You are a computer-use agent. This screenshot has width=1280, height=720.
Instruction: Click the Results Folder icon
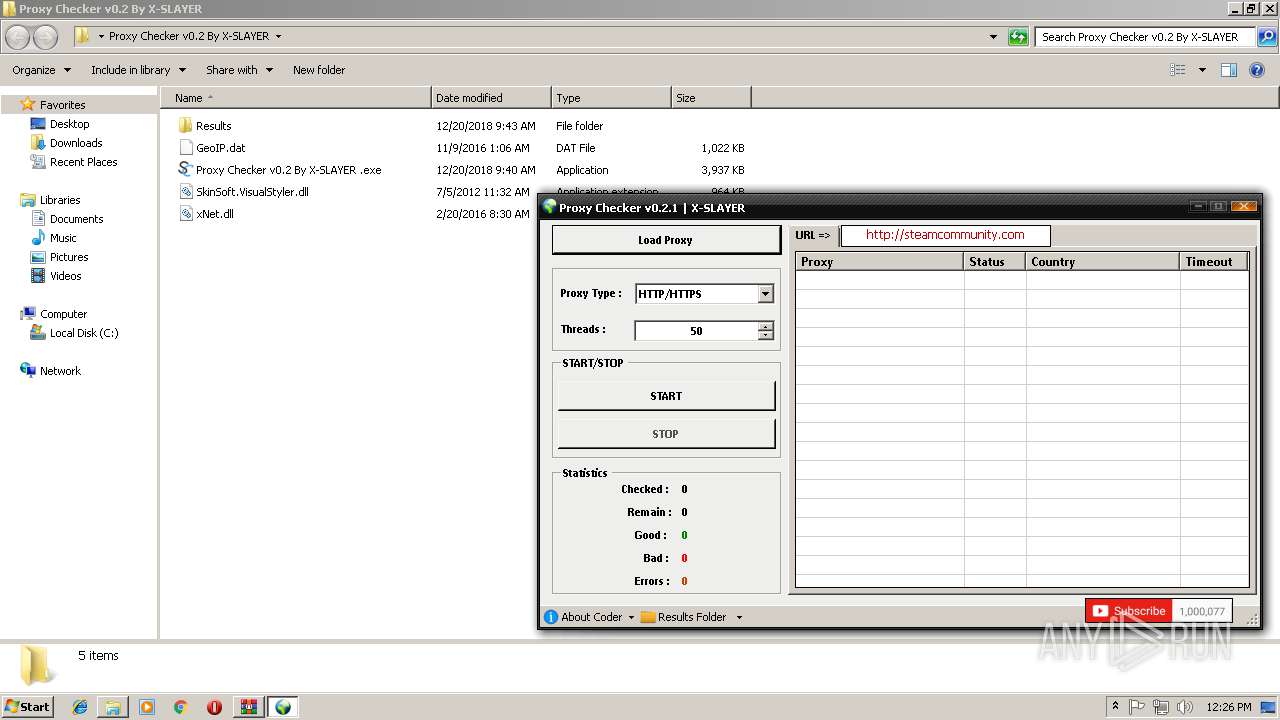click(x=648, y=617)
